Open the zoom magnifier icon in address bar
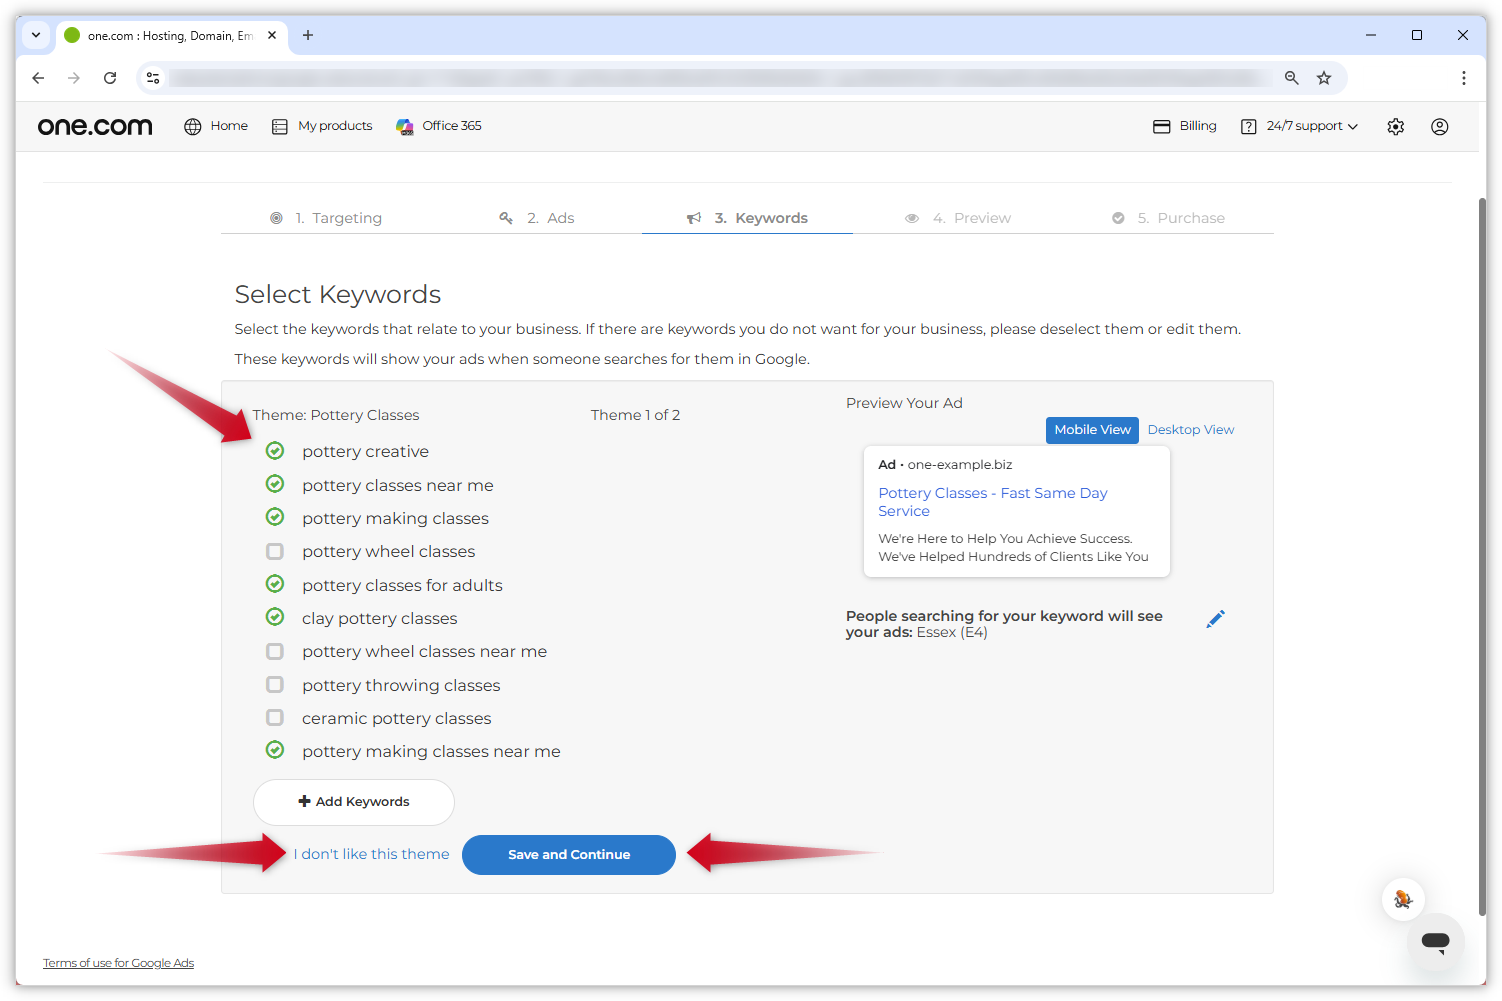 click(x=1292, y=78)
